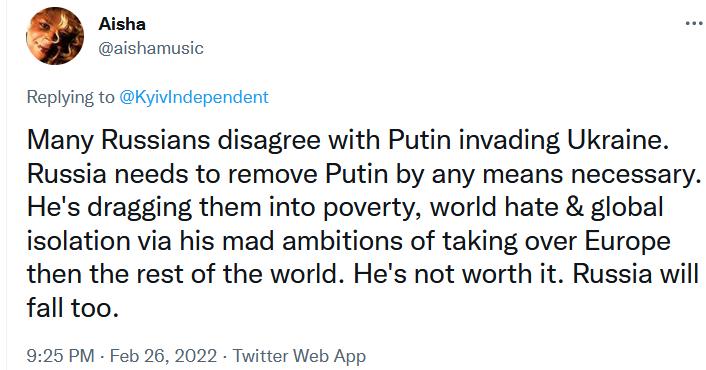Open the three-dot more options menu
Viewport: 706px width, 370px height.
click(x=695, y=23)
